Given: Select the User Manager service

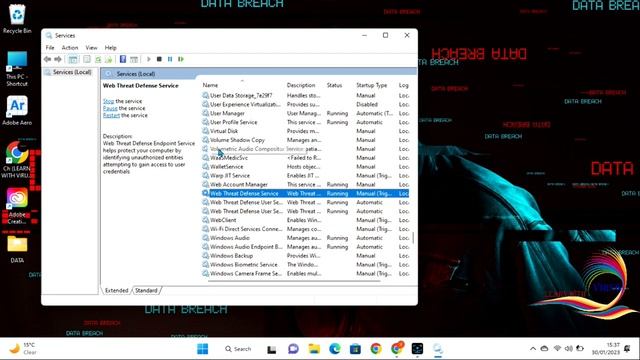Looking at the screenshot, I should click(305, 113).
